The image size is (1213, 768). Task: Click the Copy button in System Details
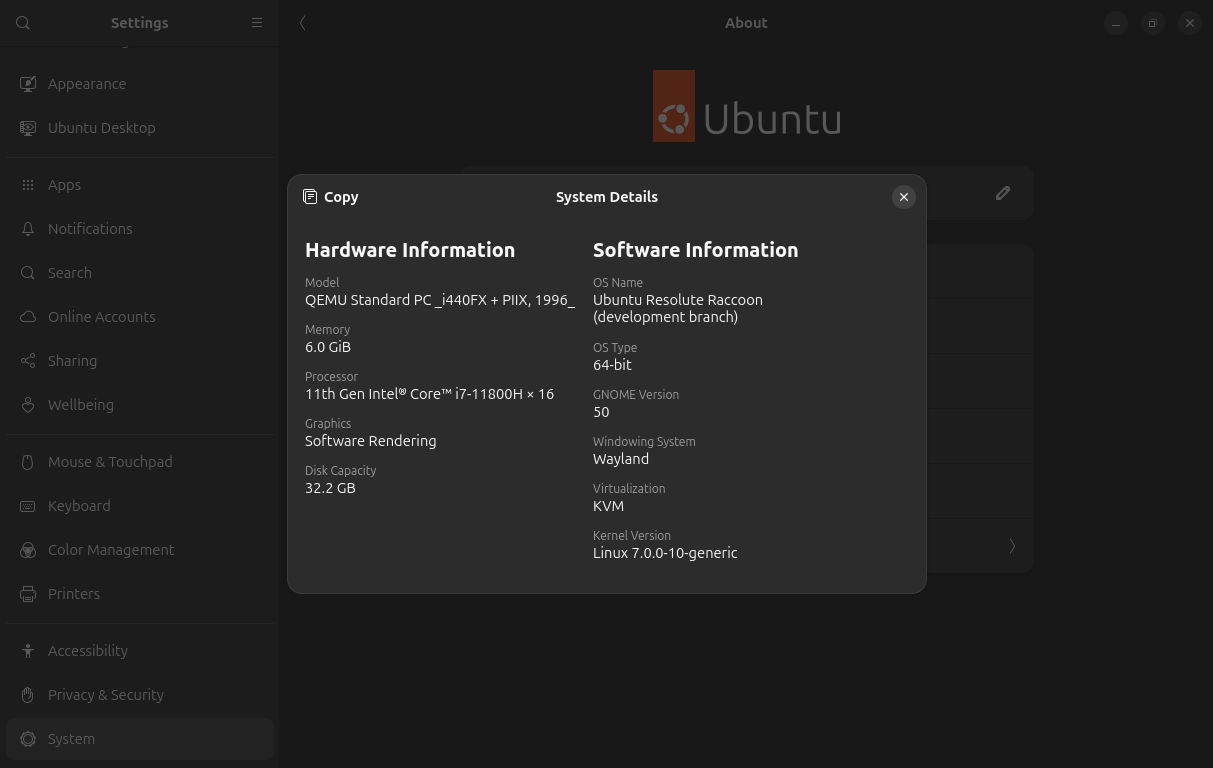pyautogui.click(x=331, y=197)
